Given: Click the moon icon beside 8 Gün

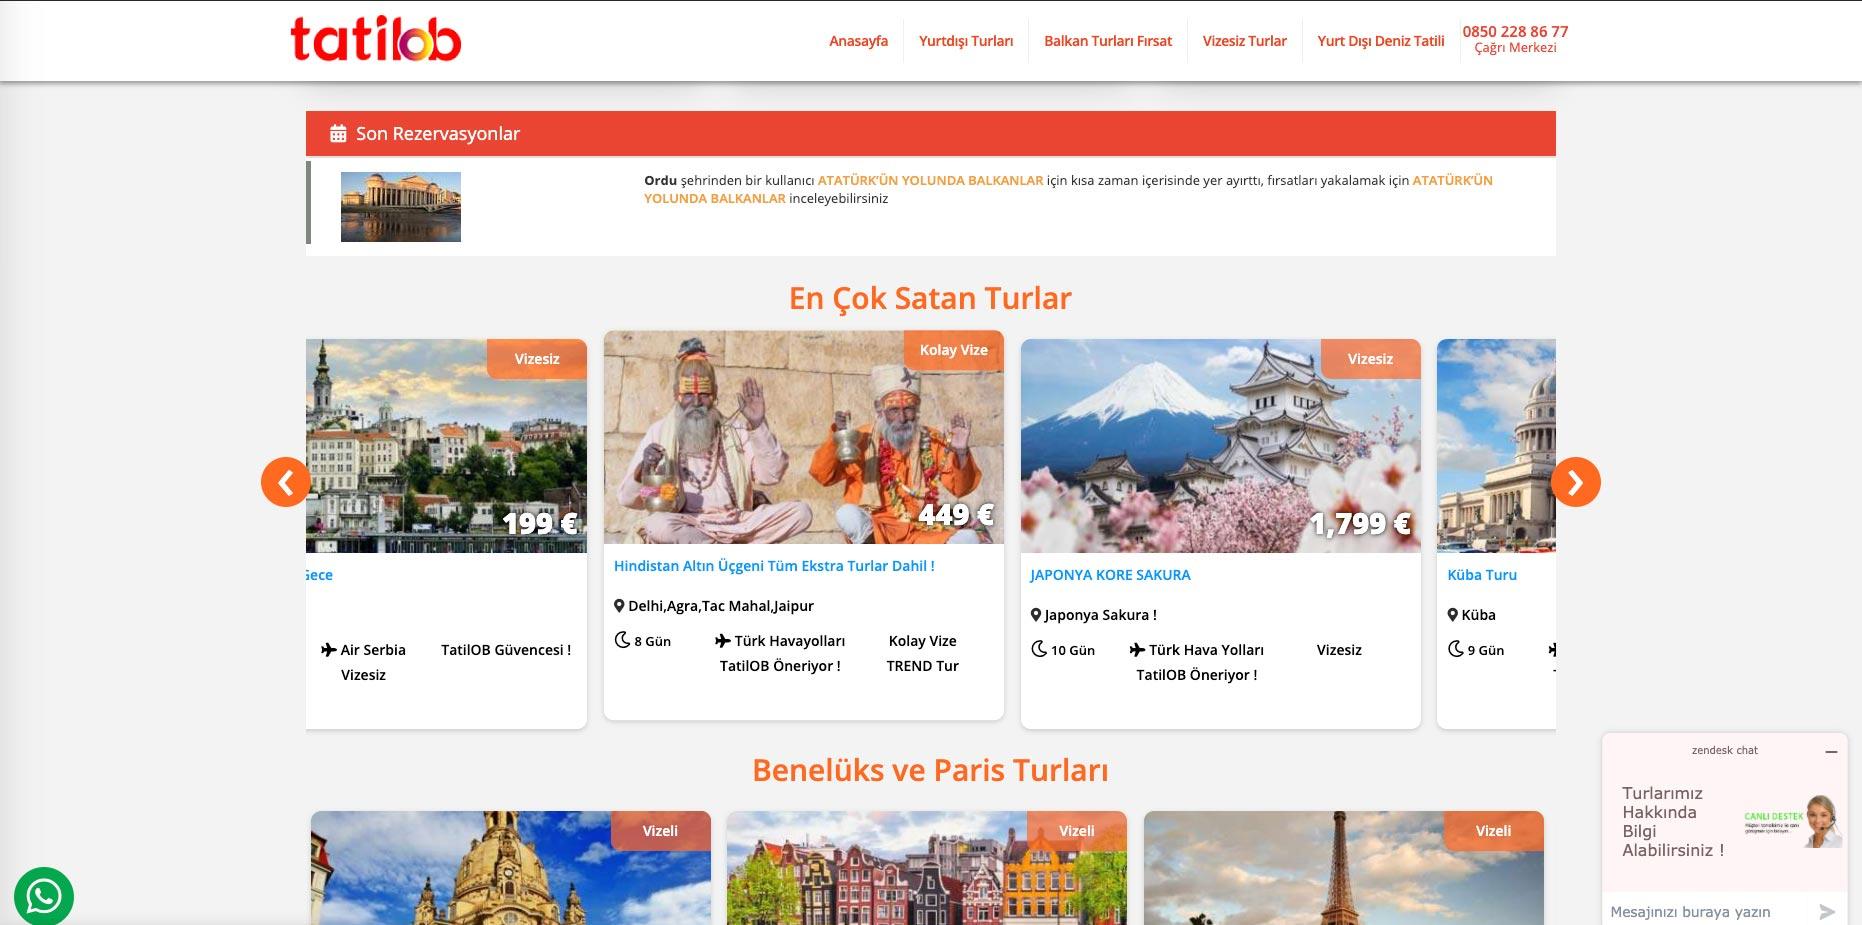Looking at the screenshot, I should pos(622,640).
